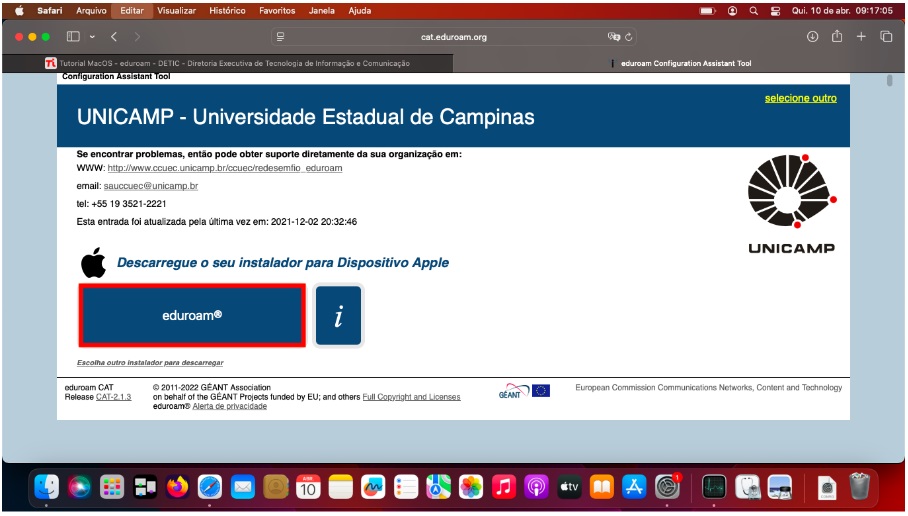Click the UNICAMP logo image
908x516 pixels.
(x=792, y=204)
